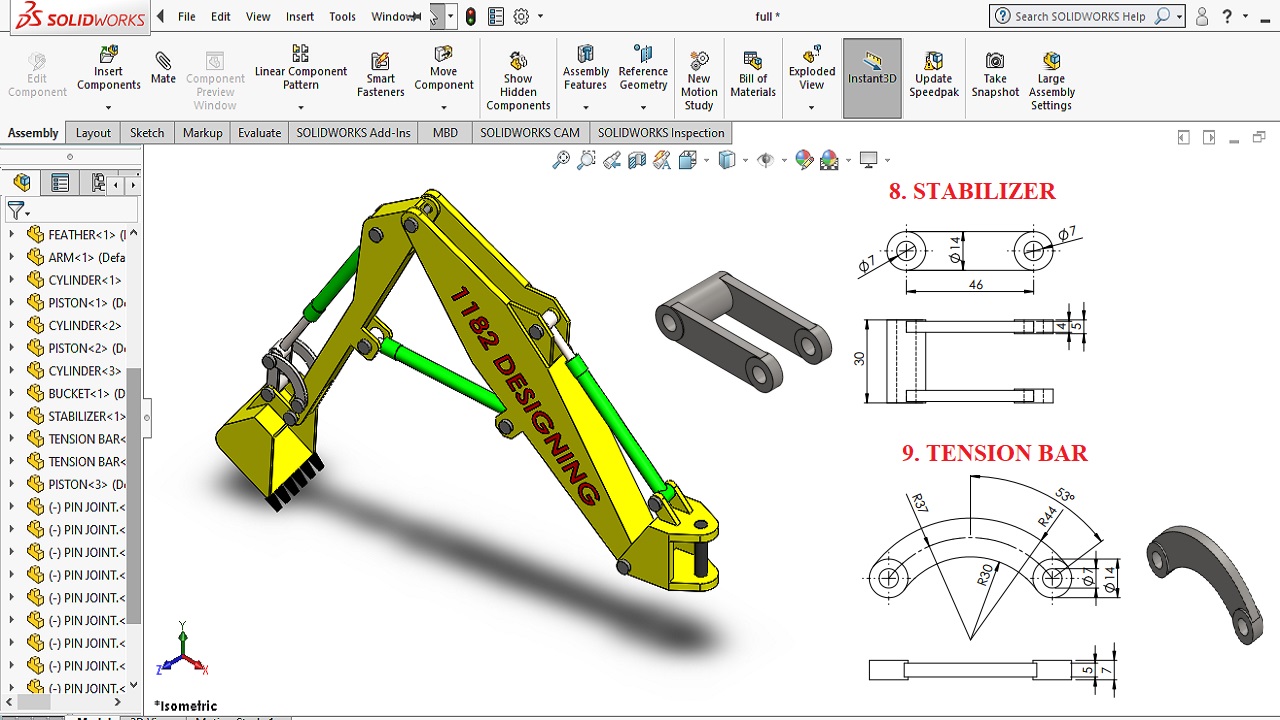Toggle the Instant3D button

click(x=872, y=79)
